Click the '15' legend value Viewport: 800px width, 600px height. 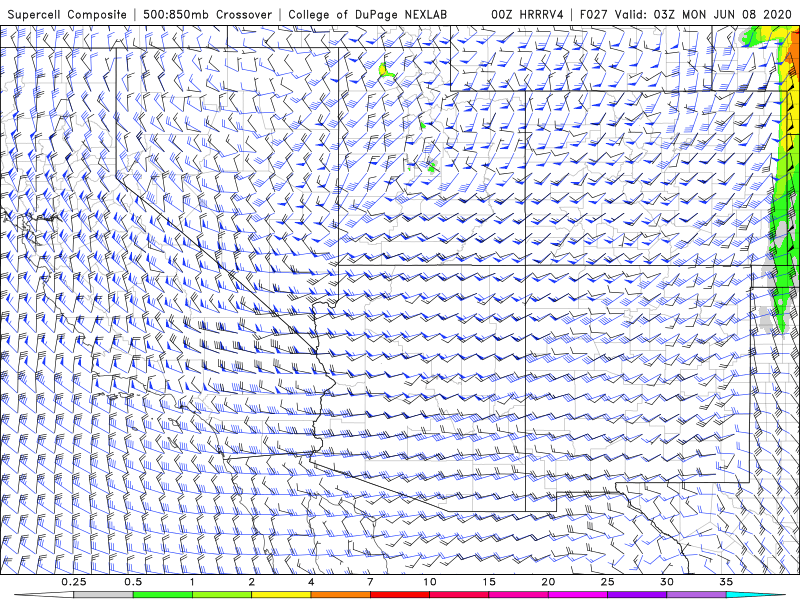[x=489, y=582]
